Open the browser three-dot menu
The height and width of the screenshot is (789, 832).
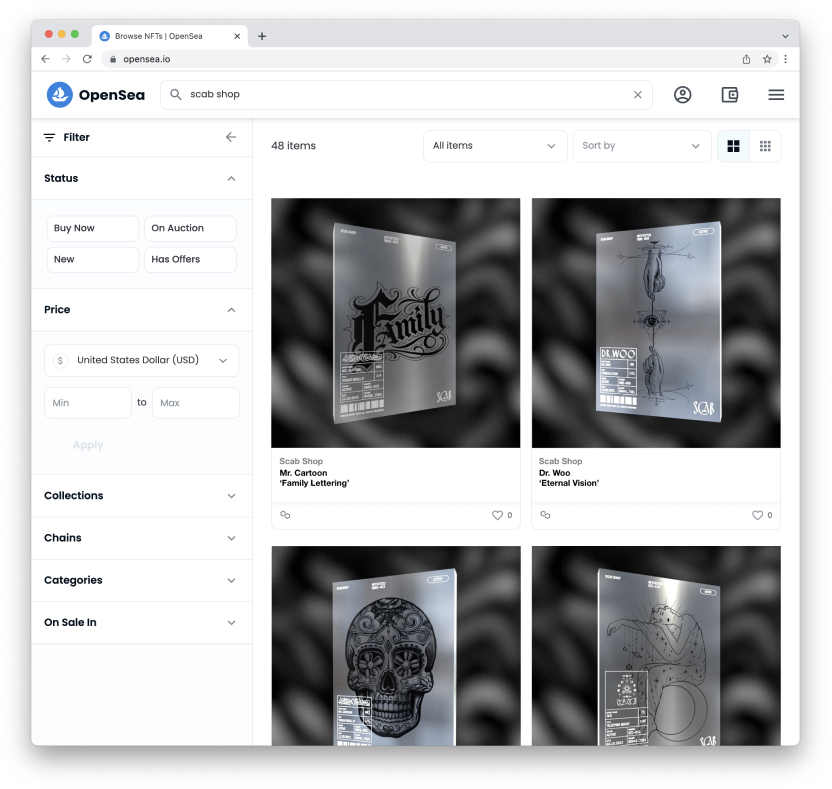tap(785, 59)
